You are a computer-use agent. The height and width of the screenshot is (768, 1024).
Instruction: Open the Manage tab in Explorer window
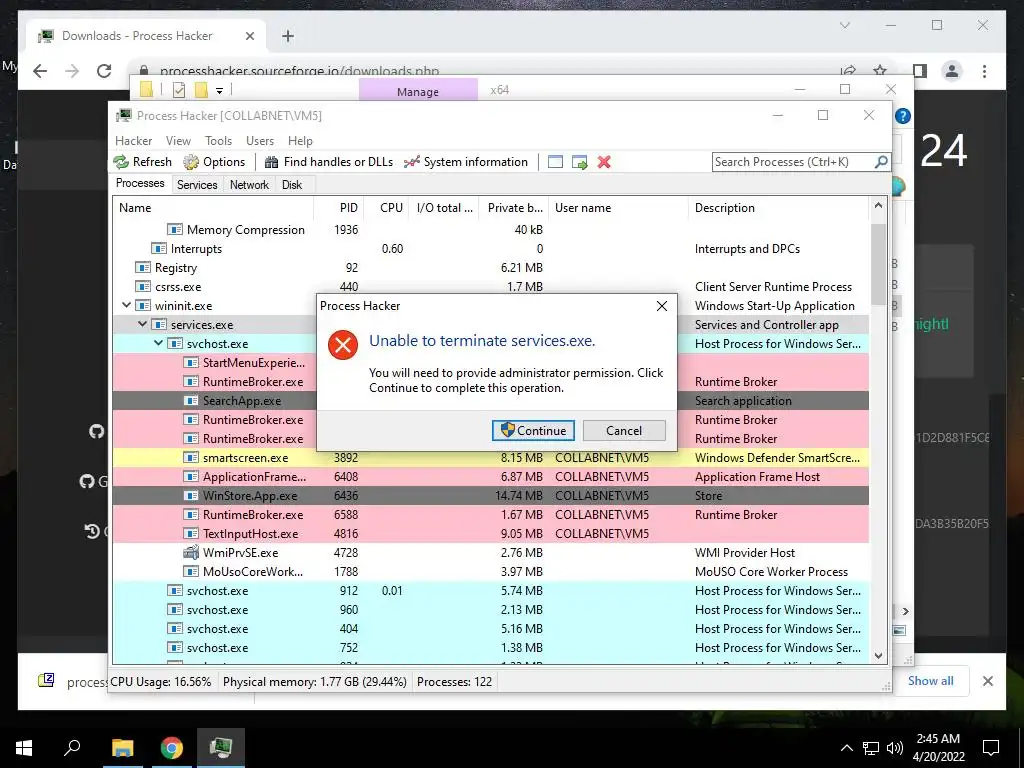point(418,91)
